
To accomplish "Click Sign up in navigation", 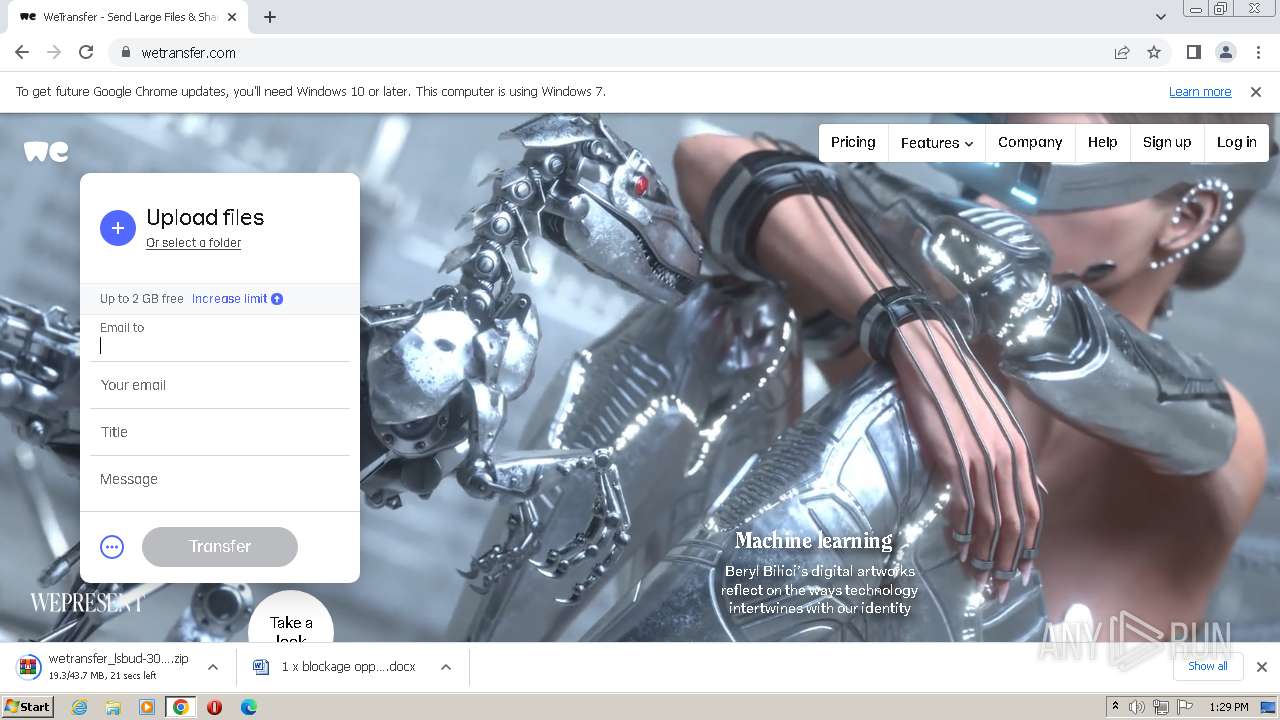I will click(1167, 143).
